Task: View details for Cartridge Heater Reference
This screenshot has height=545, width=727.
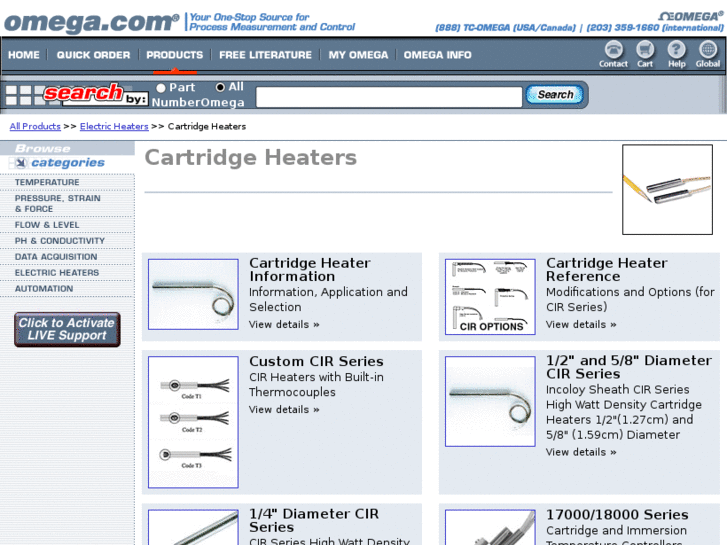Action: pos(581,324)
